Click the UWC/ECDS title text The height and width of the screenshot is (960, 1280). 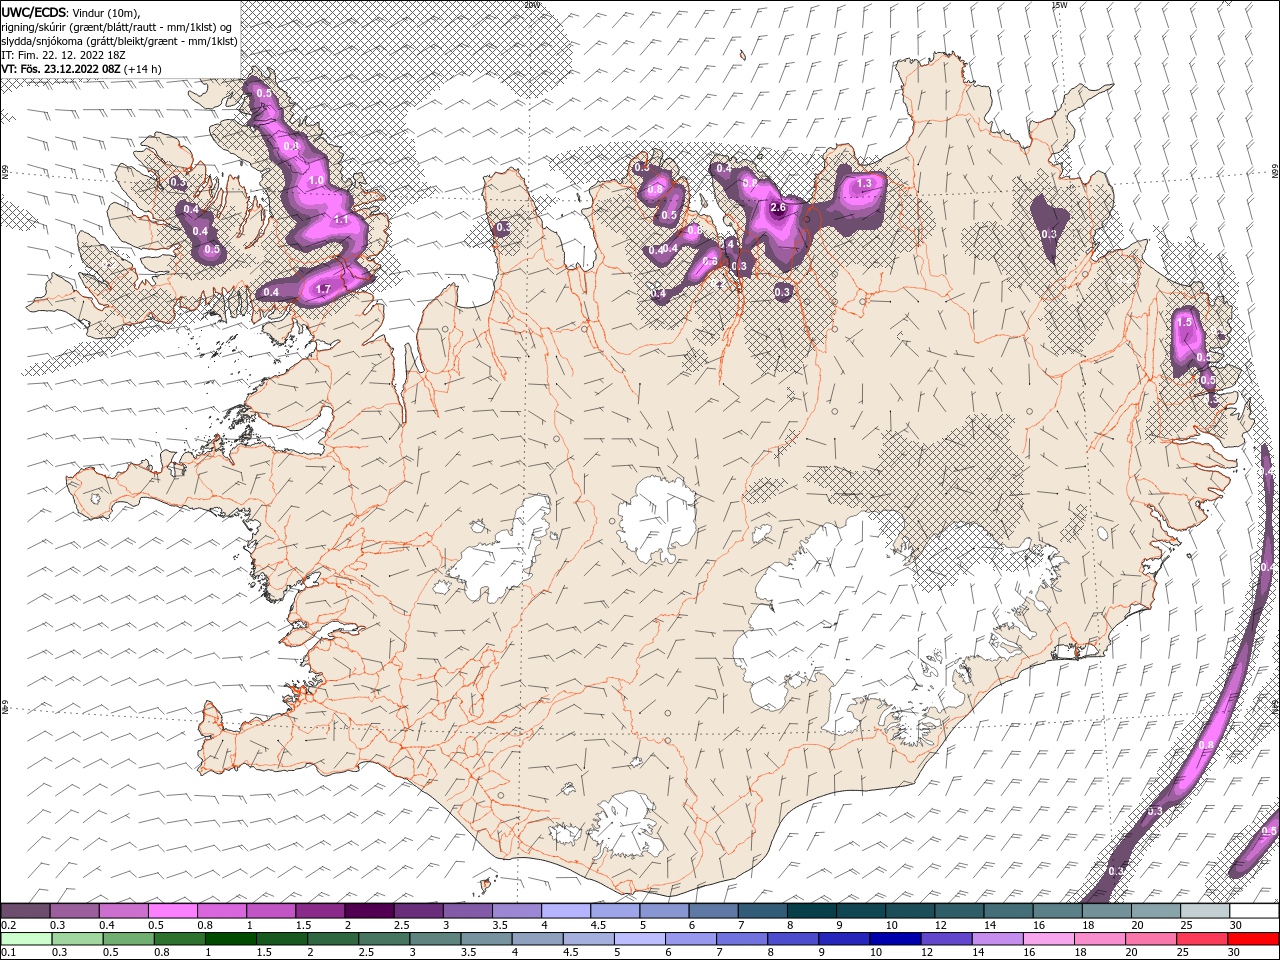click(32, 12)
